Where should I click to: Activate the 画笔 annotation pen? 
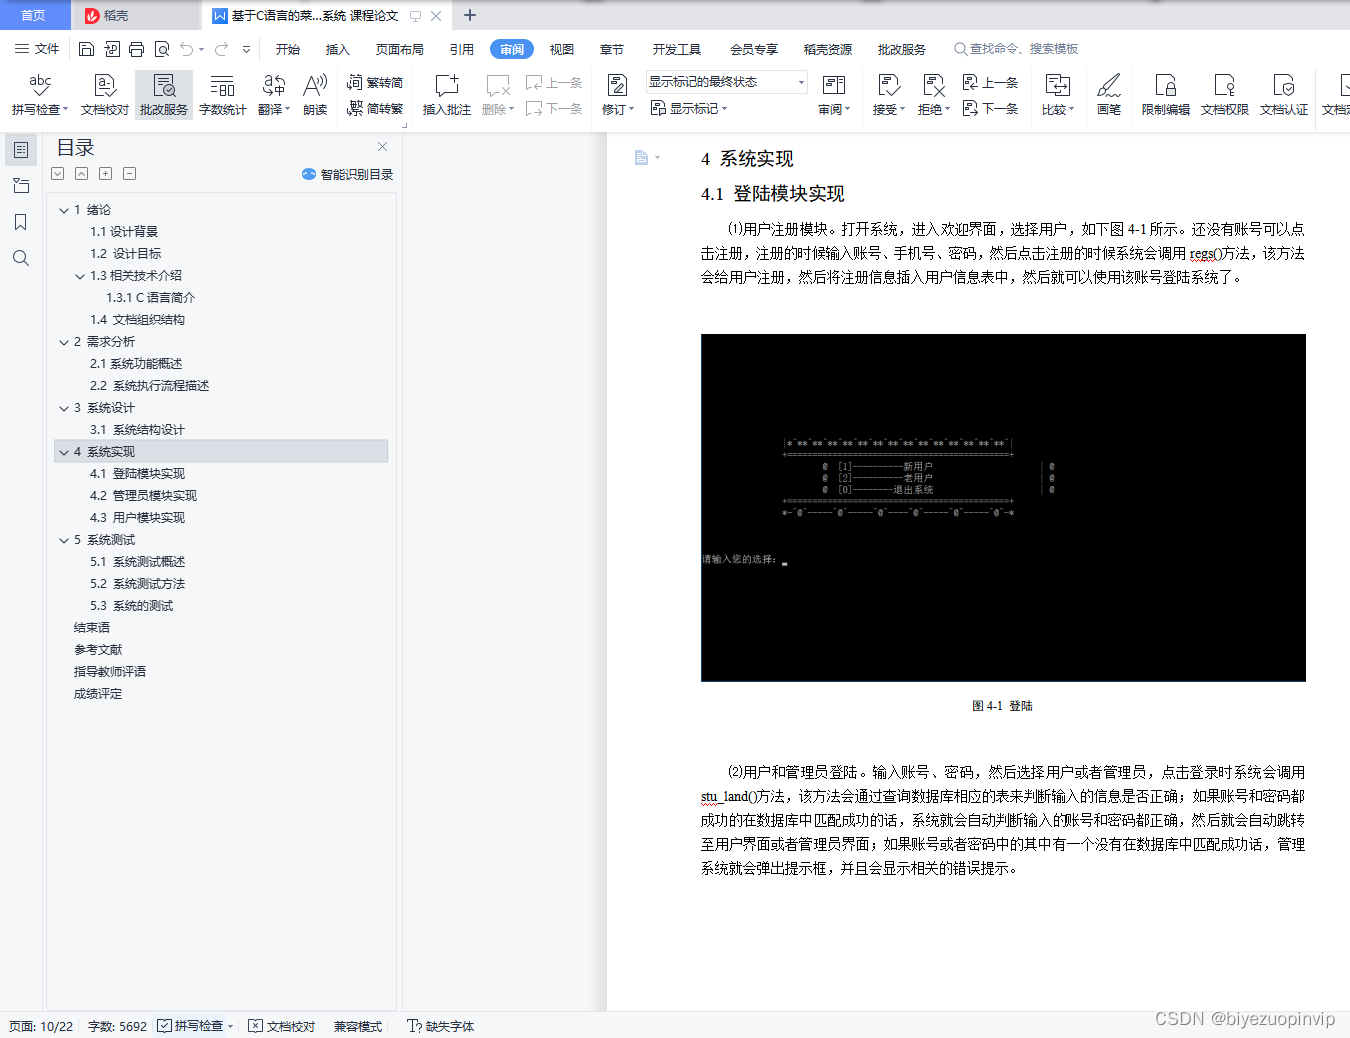(x=1108, y=94)
